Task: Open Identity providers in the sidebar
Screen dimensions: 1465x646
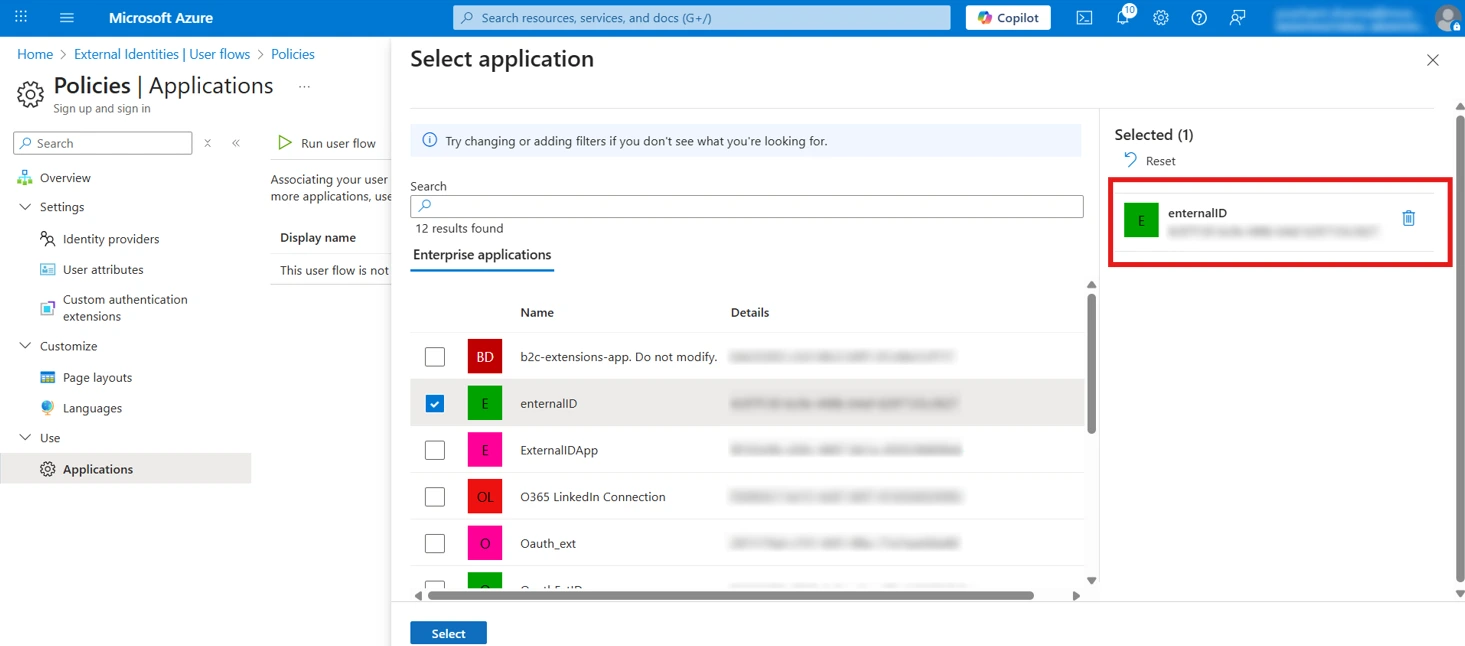Action: pyautogui.click(x=110, y=238)
